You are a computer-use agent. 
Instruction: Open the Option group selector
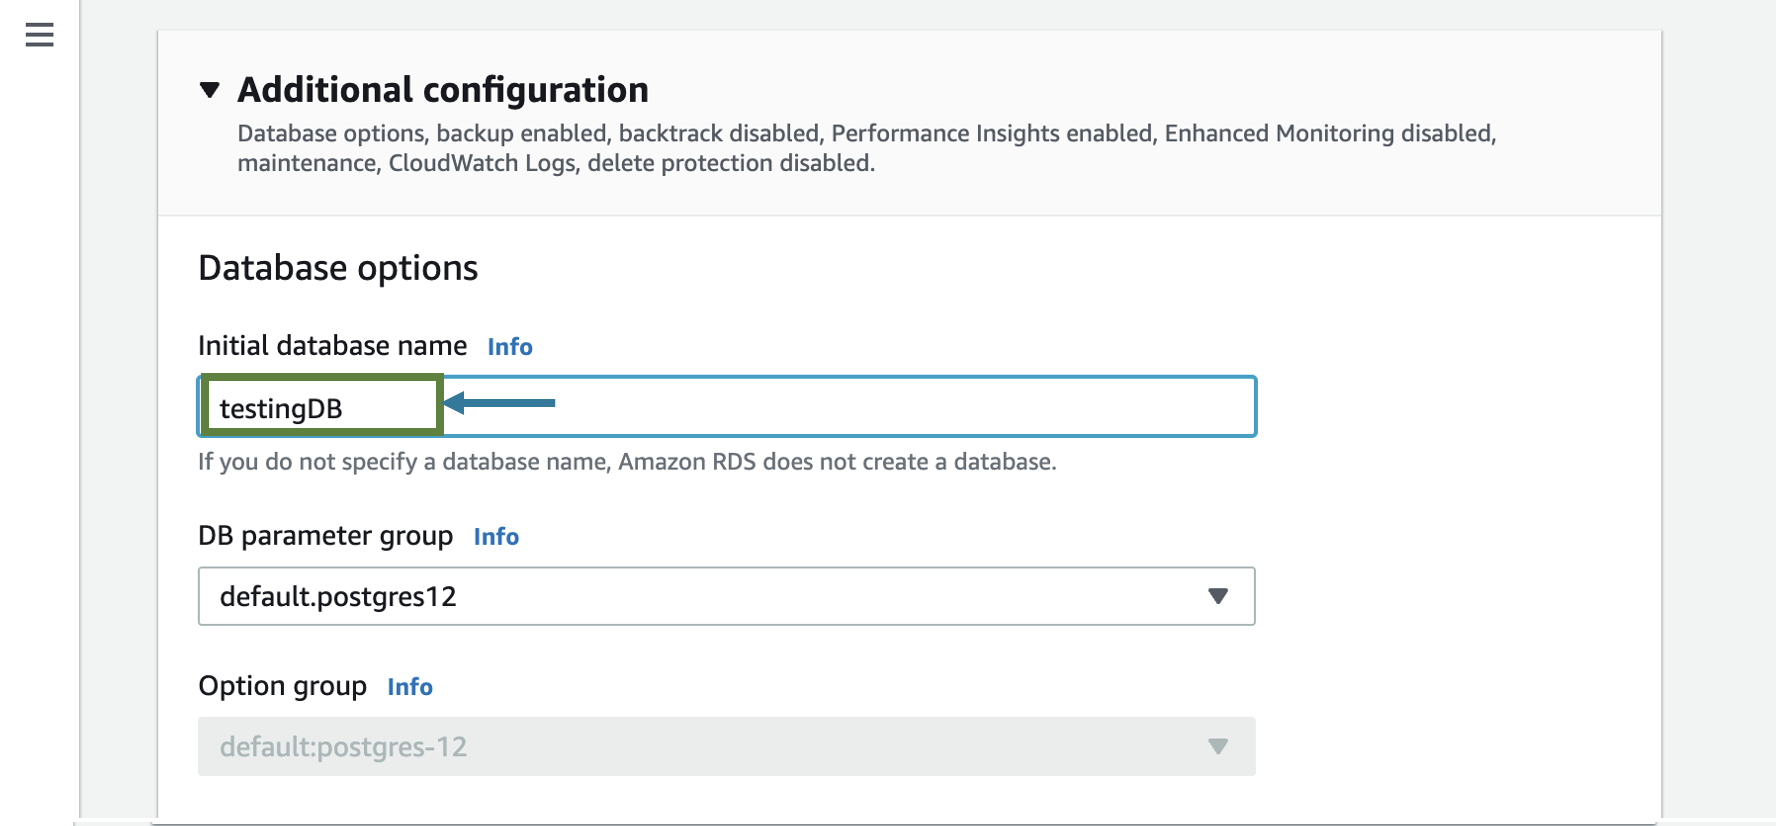point(726,746)
